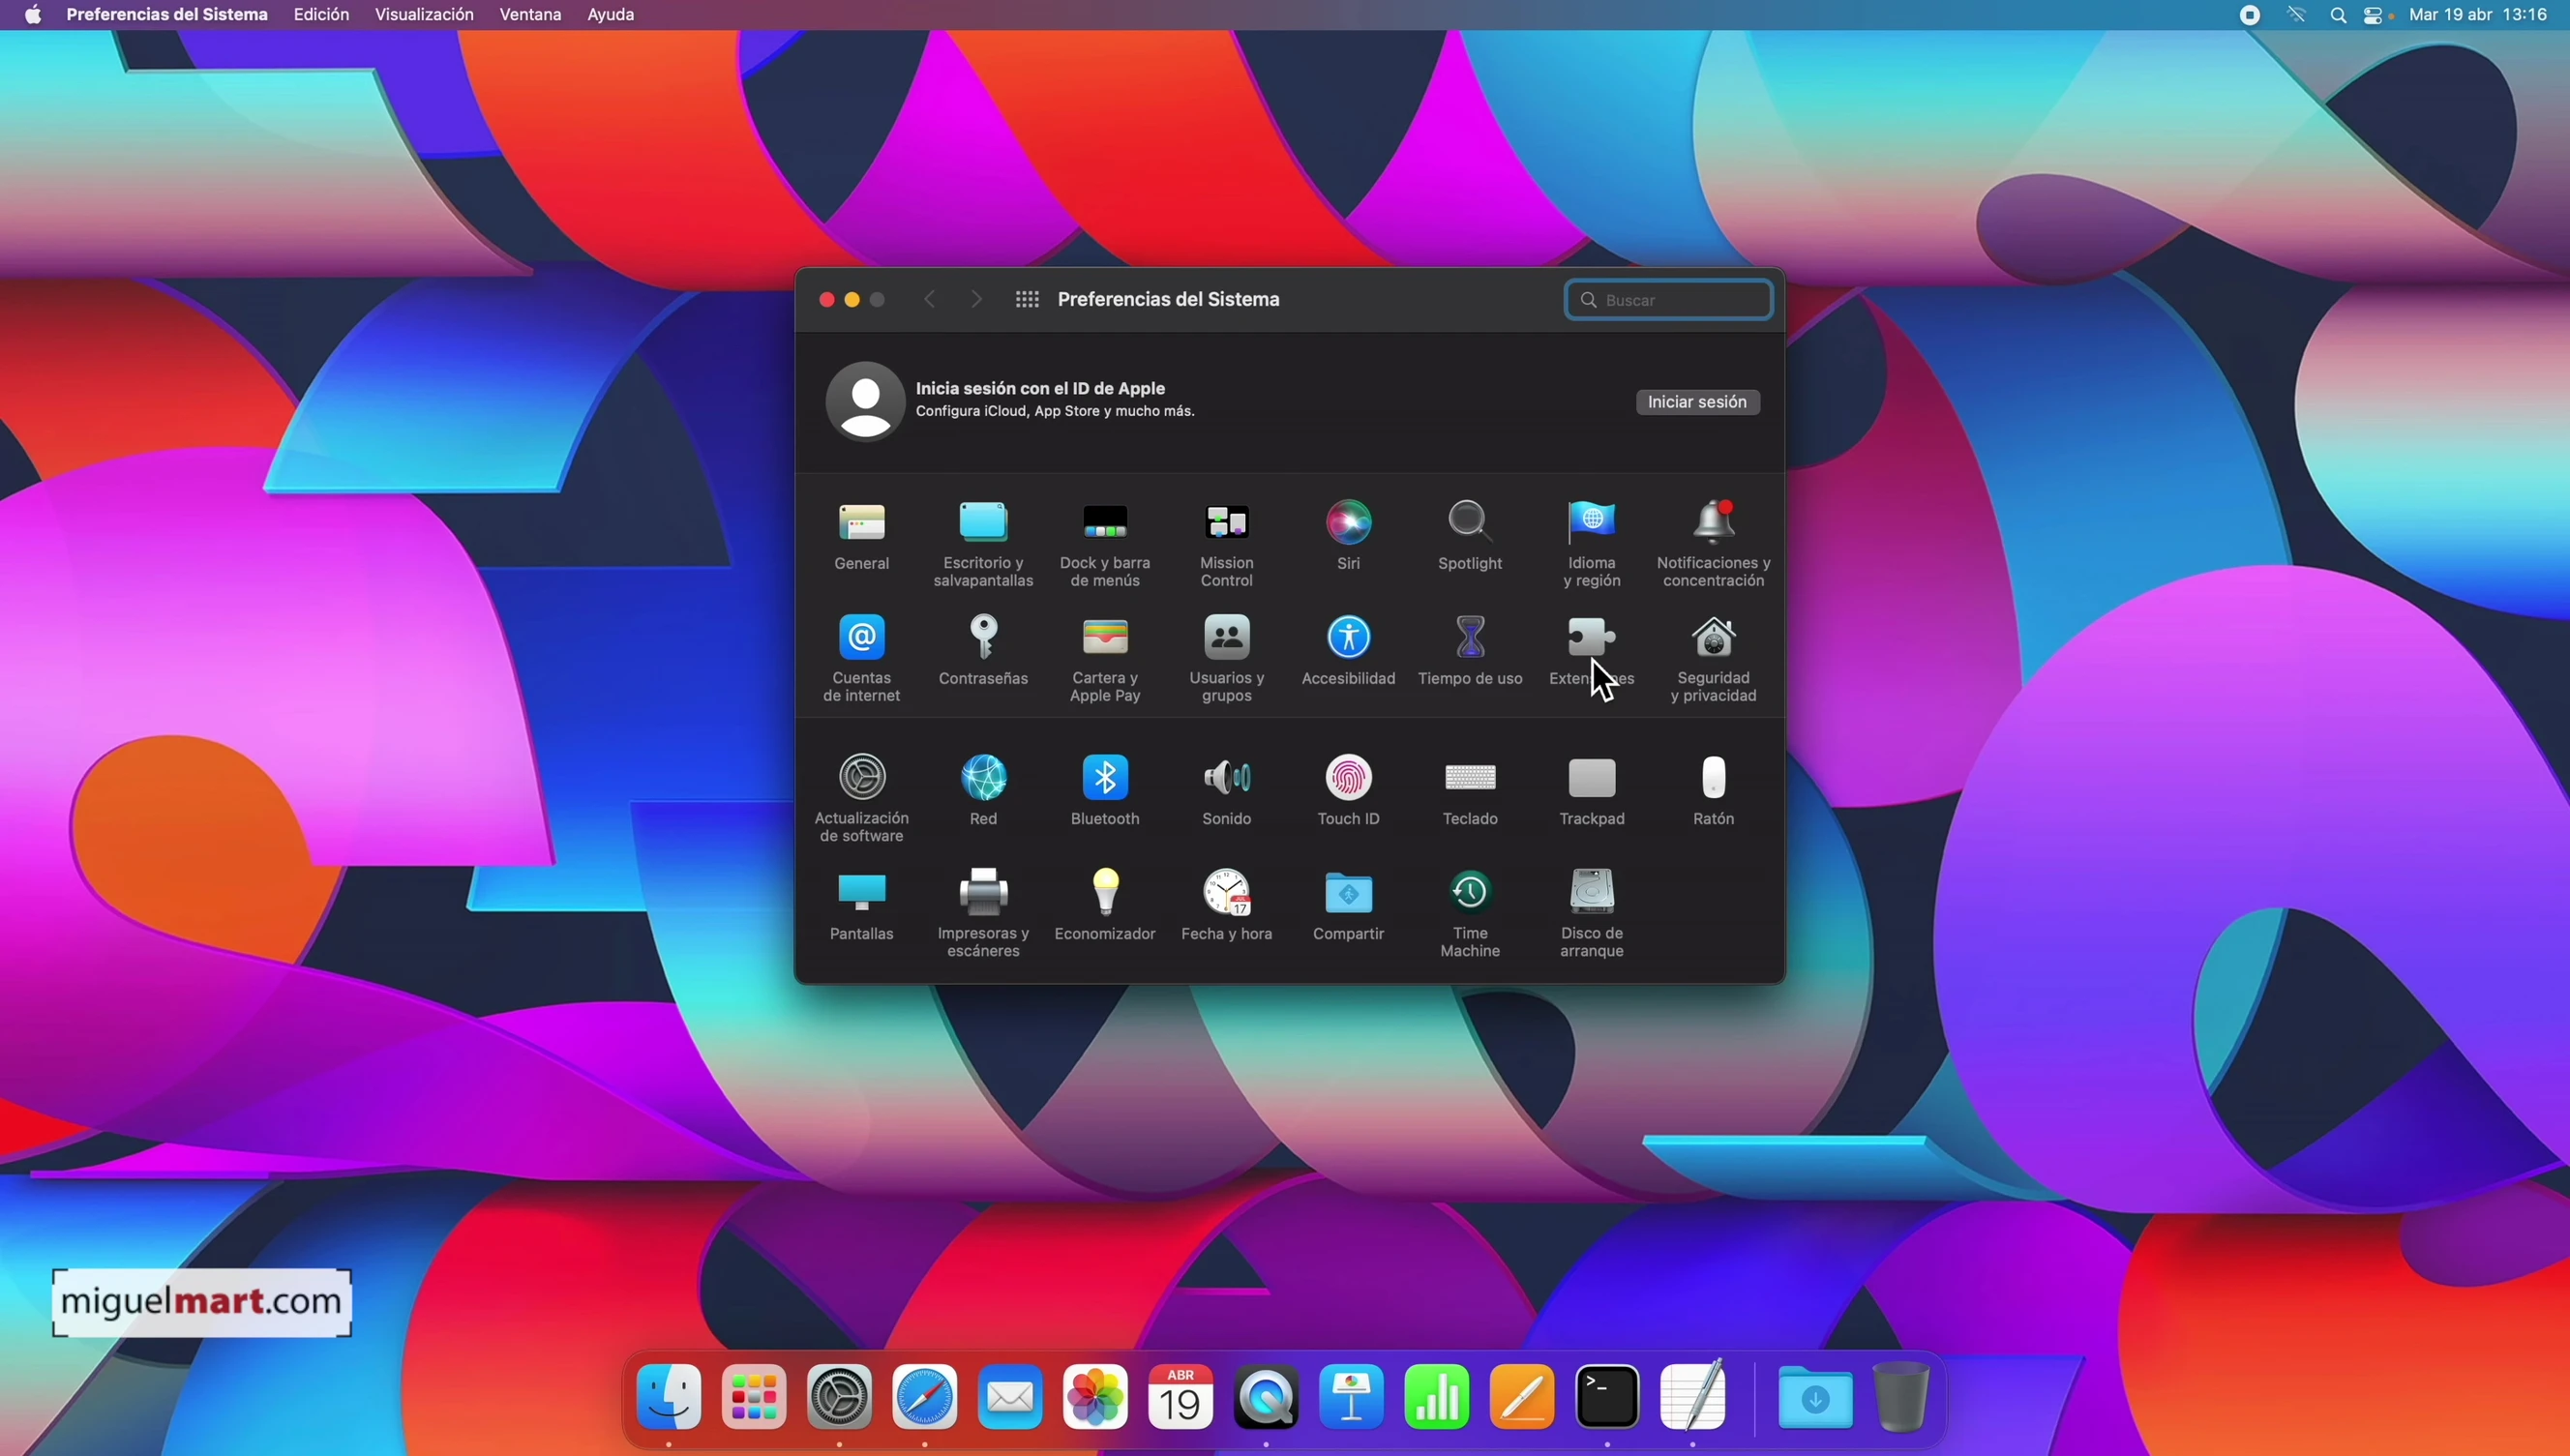Open Mail from the Dock
Image resolution: width=2570 pixels, height=1456 pixels.
[x=1010, y=1397]
